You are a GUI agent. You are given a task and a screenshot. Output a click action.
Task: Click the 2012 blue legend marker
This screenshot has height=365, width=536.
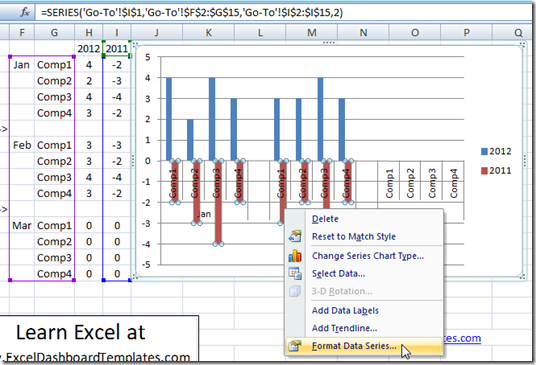pyautogui.click(x=484, y=151)
